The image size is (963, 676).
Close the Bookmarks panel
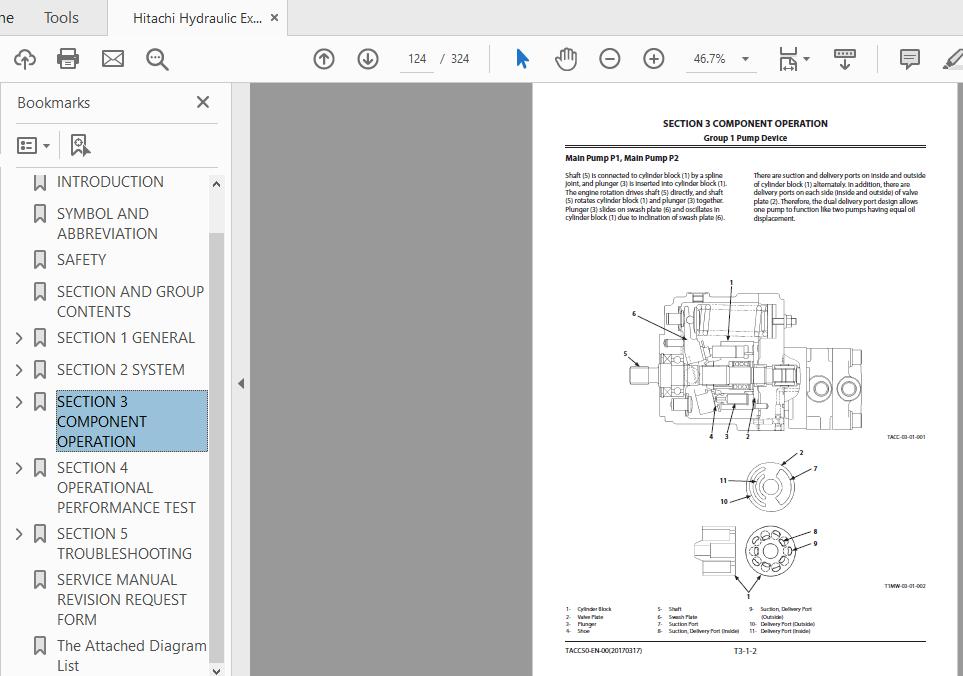point(203,102)
